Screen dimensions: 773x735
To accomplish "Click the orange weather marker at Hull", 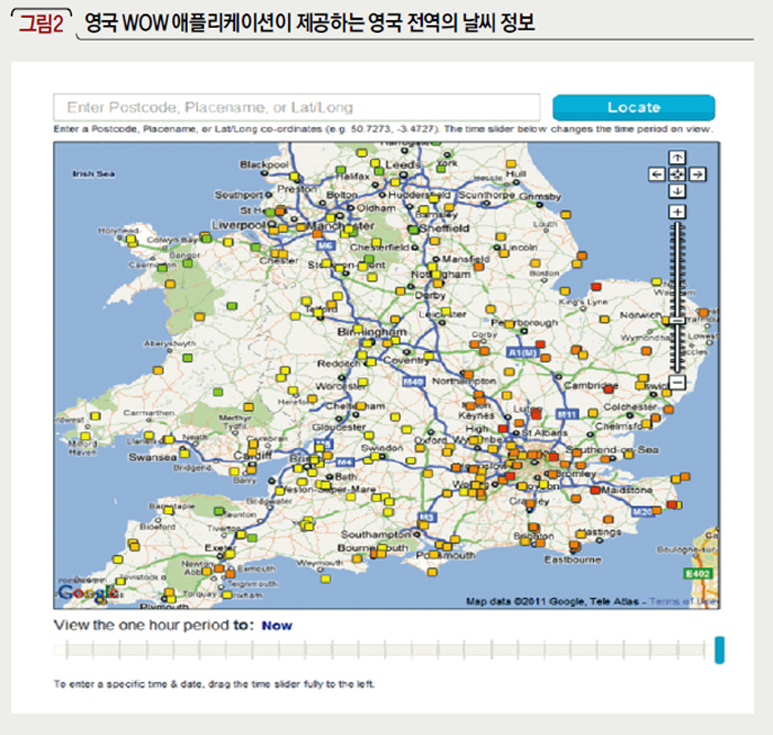I will point(511,164).
